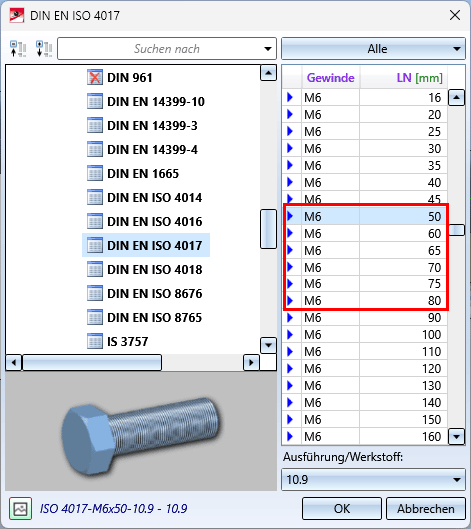The image size is (471, 529).
Task: Click the blue arrow of the M6 100 row
Action: pos(290,334)
